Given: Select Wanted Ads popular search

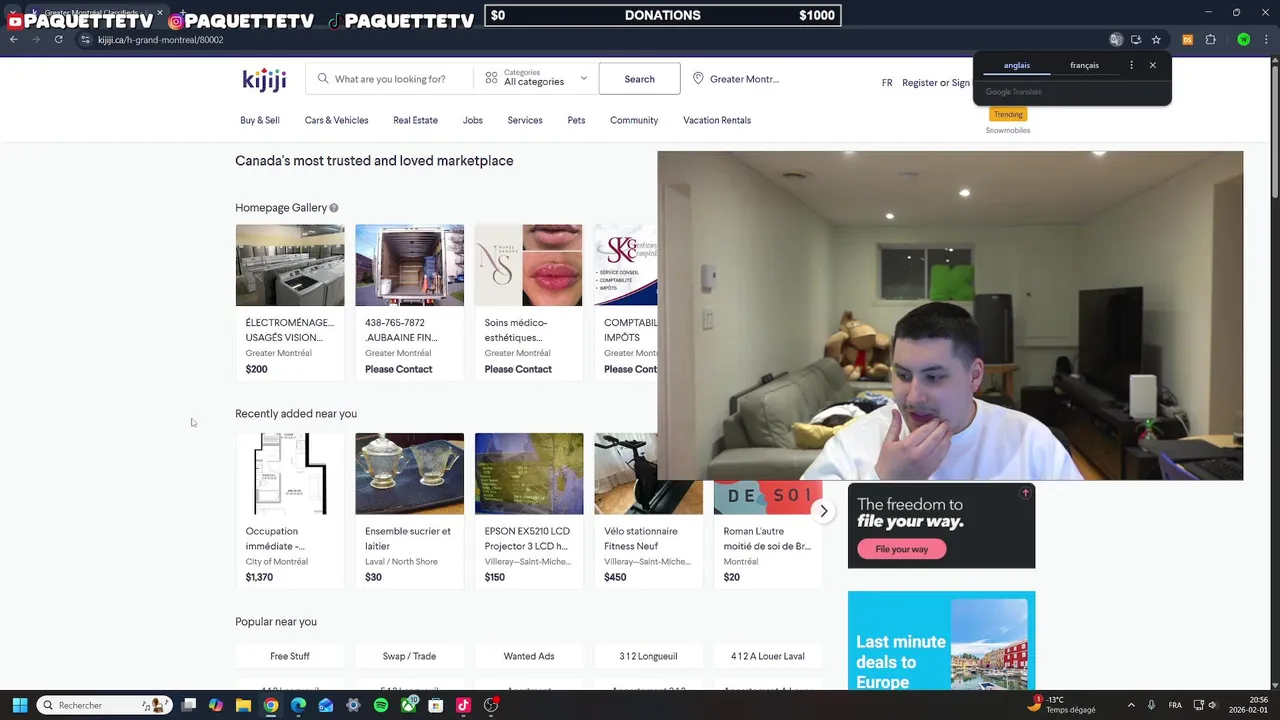Looking at the screenshot, I should [x=529, y=656].
